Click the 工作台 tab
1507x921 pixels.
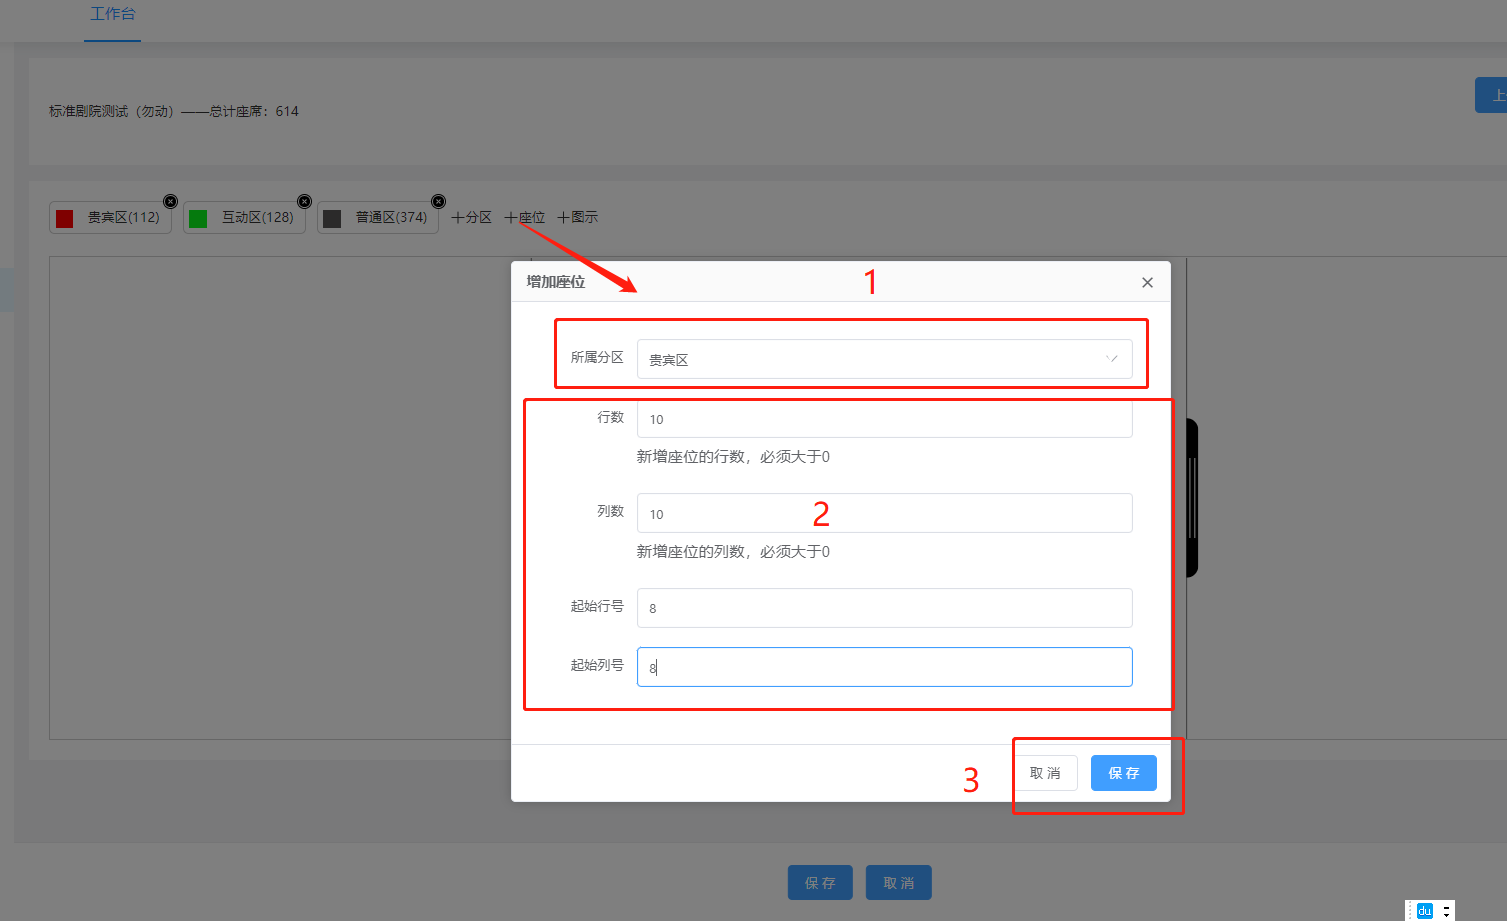pos(112,15)
